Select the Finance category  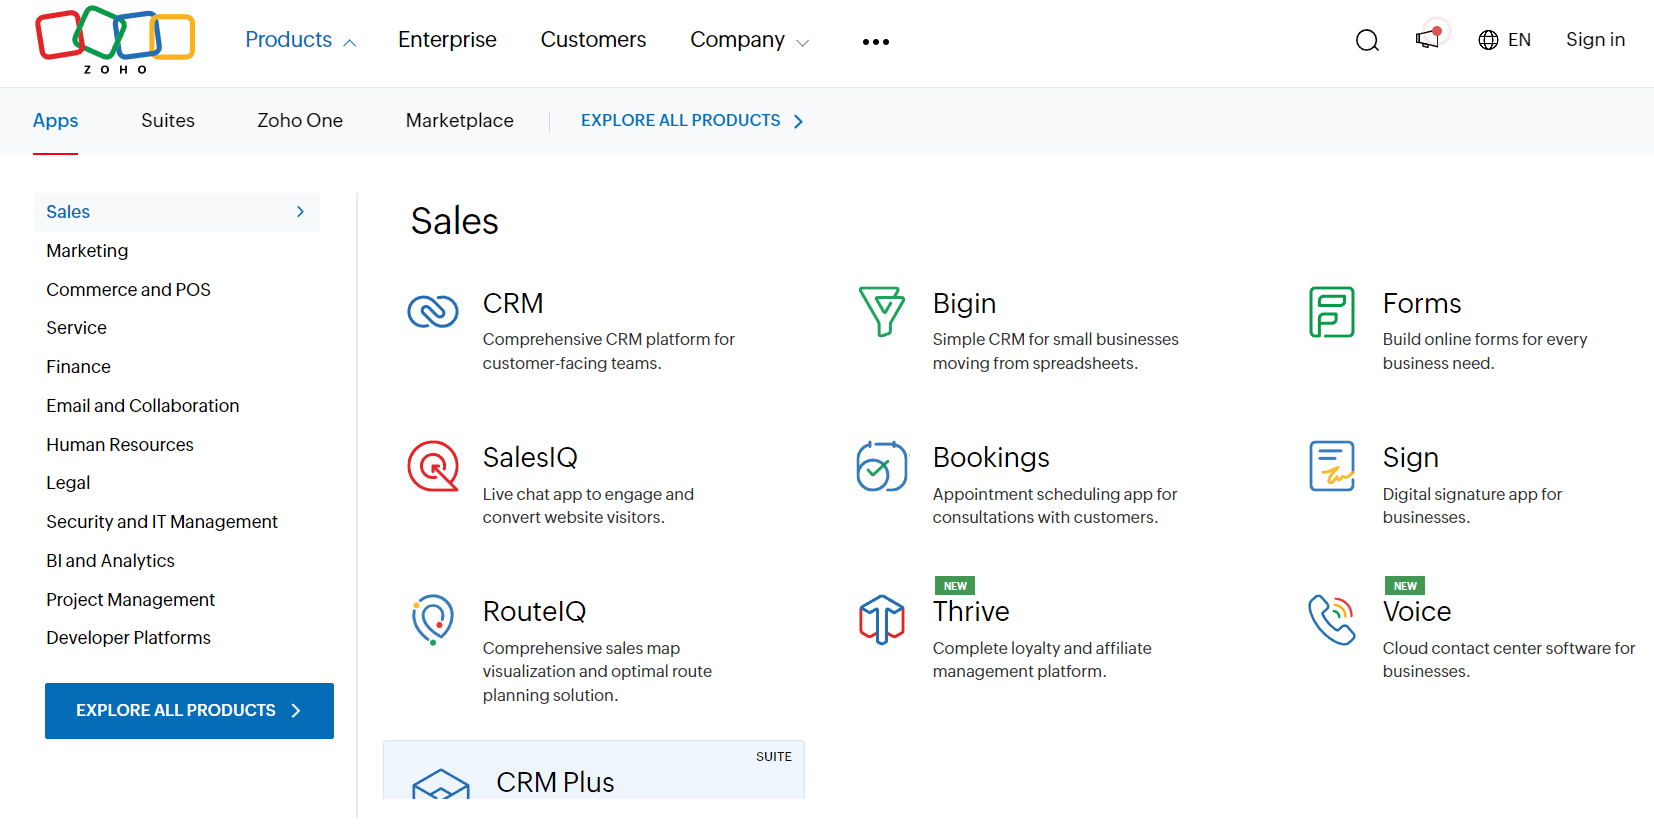78,367
